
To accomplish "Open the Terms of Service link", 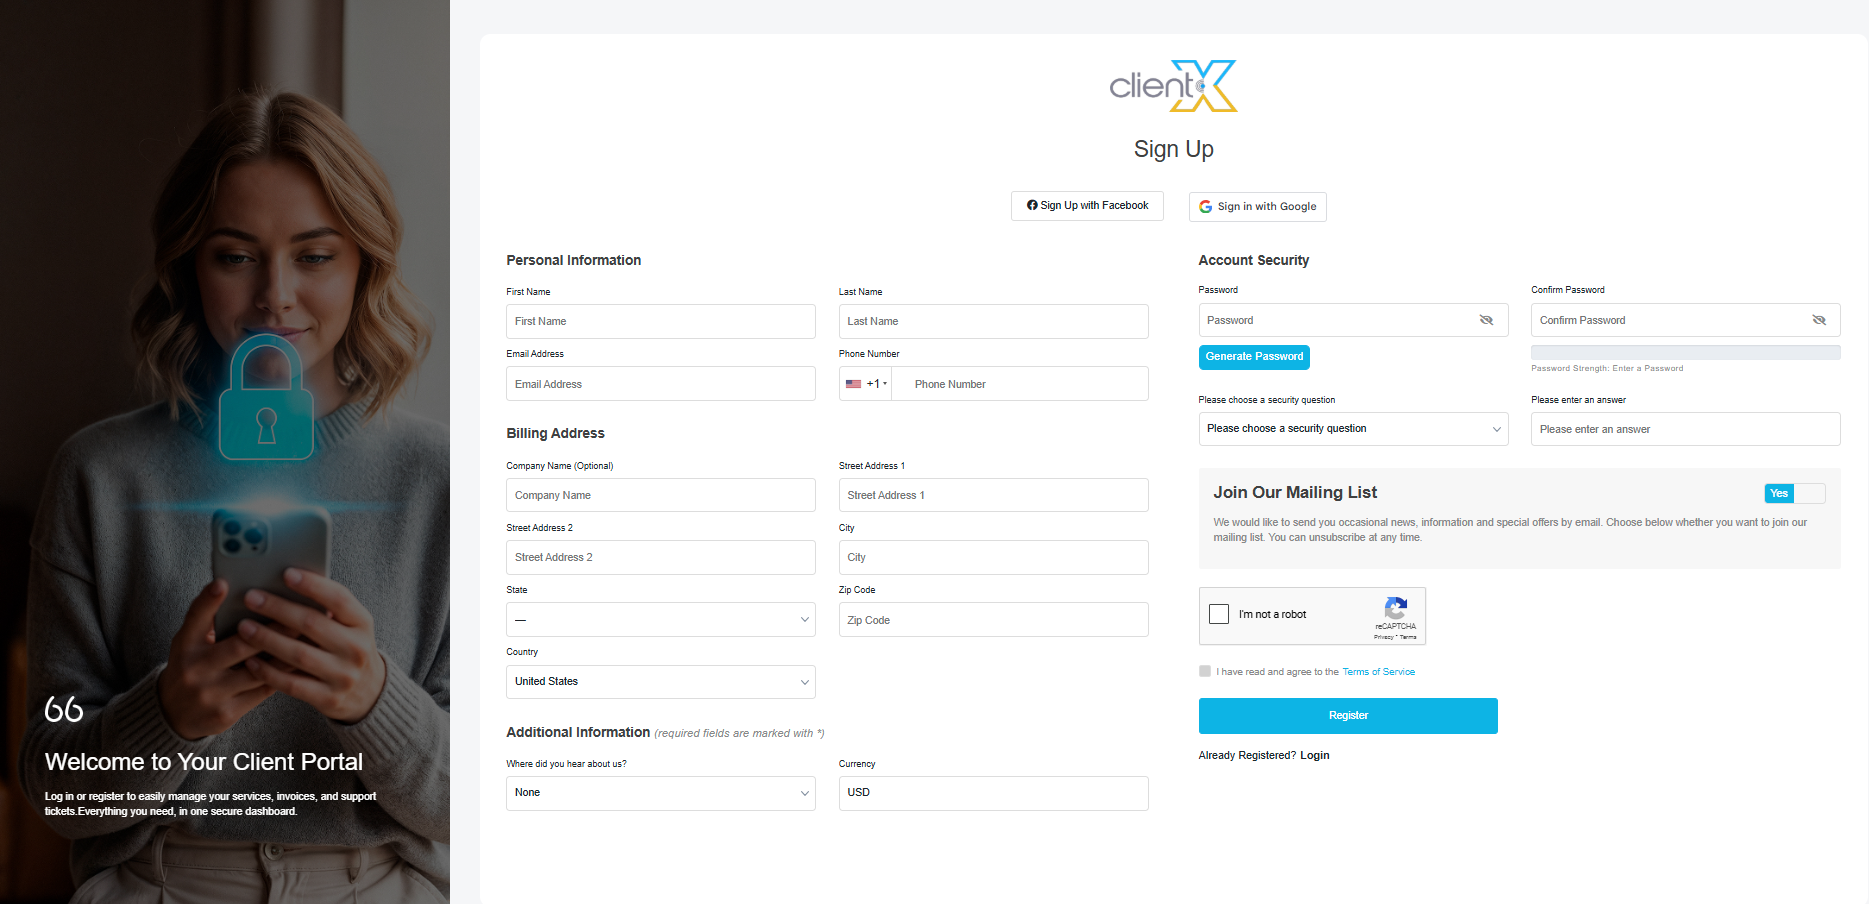I will 1378,672.
